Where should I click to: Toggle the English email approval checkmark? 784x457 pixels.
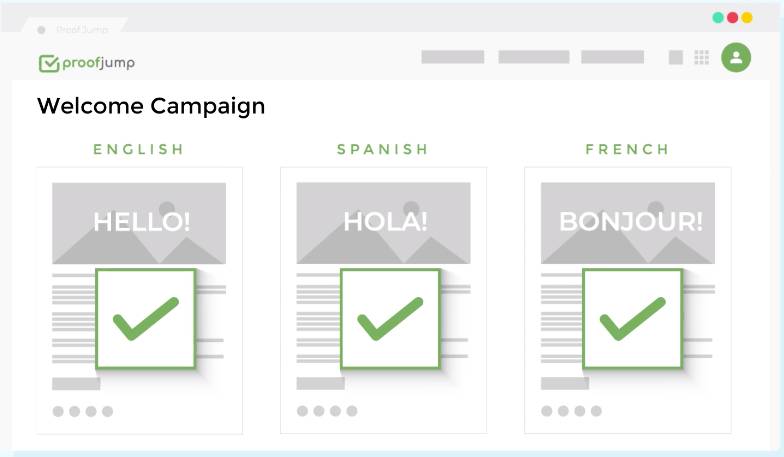pyautogui.click(x=146, y=319)
